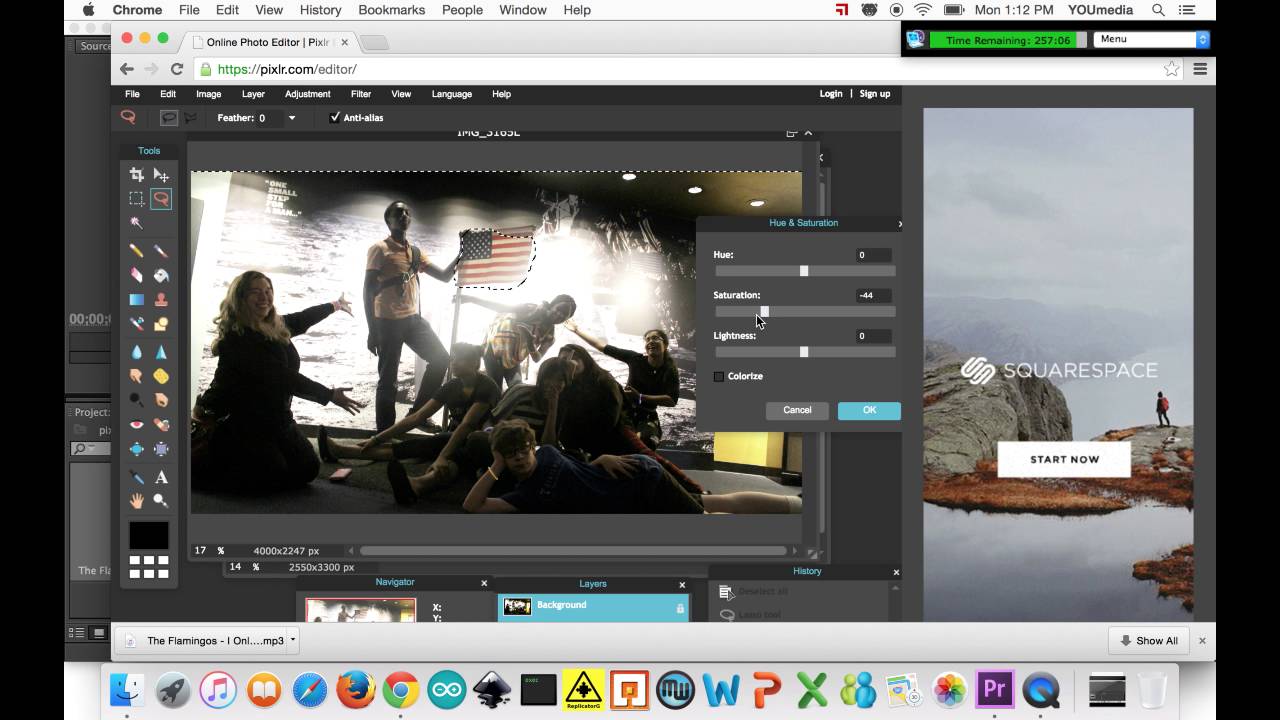Open the File menu in Pixlr
The image size is (1280, 720).
(132, 94)
